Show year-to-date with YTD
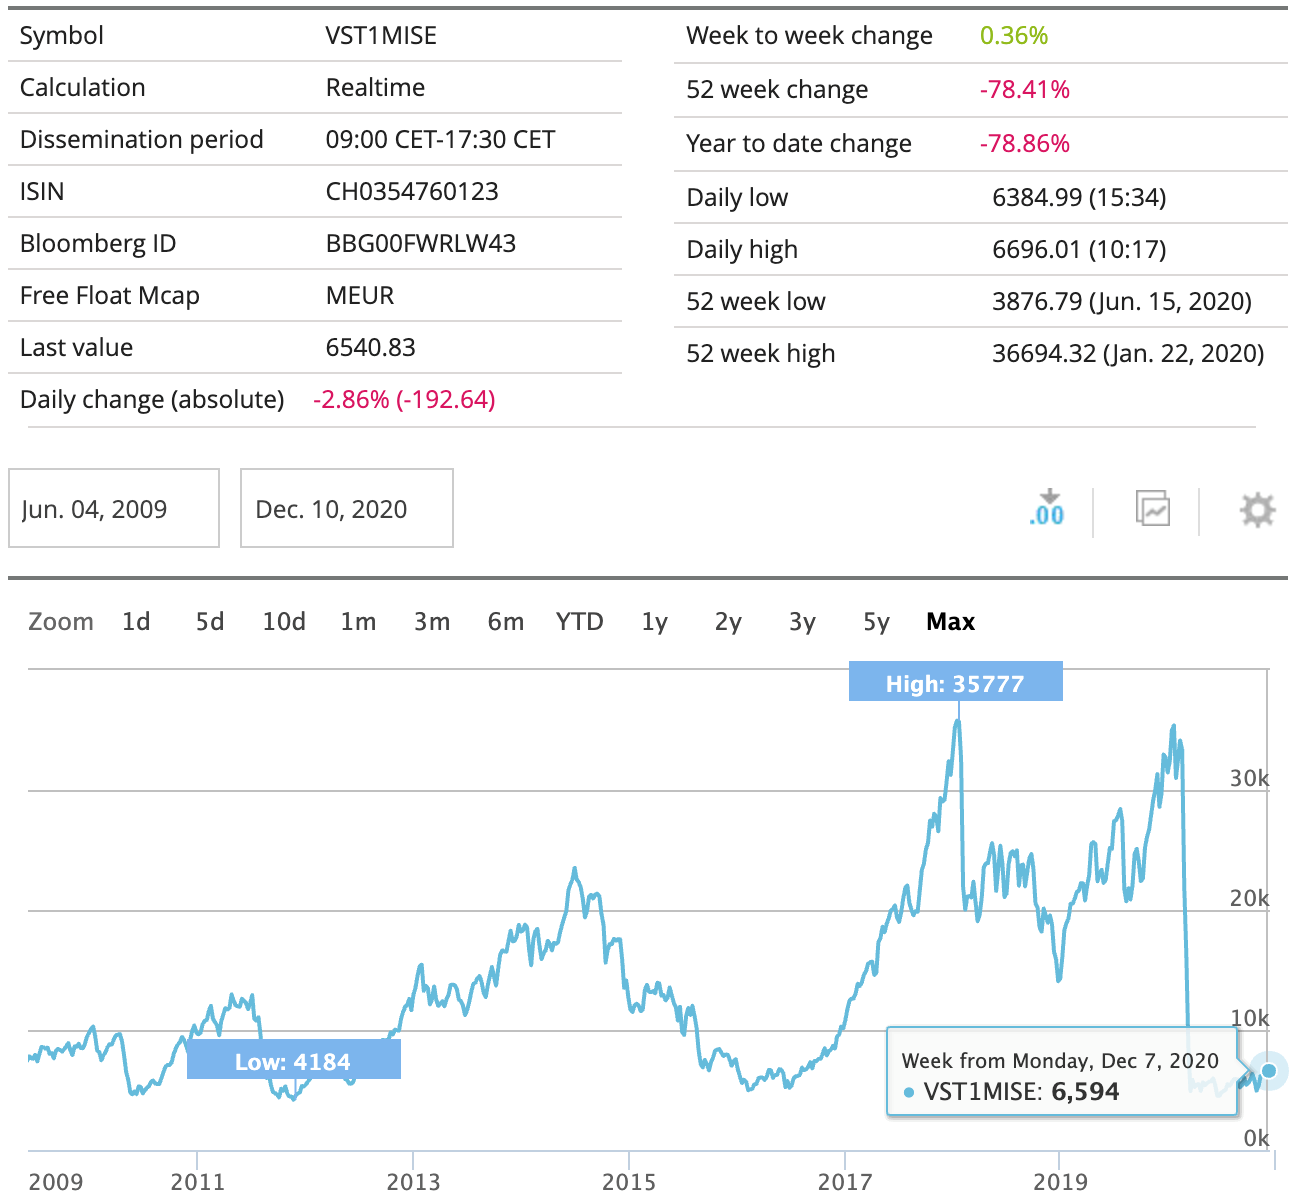Viewport: 1294px width, 1204px height. click(580, 622)
